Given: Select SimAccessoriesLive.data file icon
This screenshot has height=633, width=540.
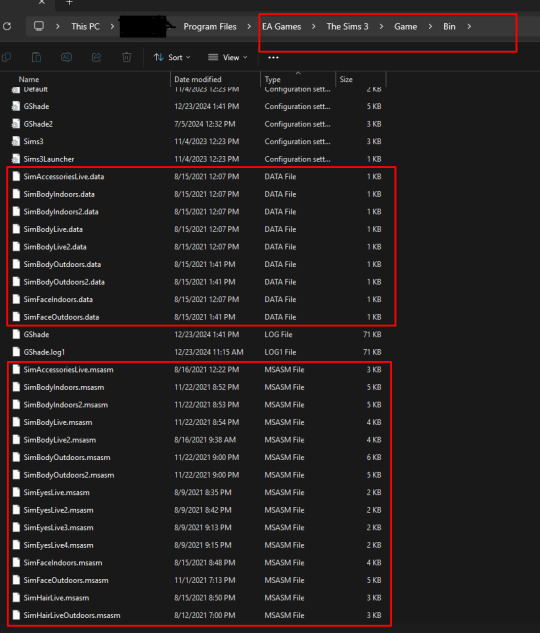Looking at the screenshot, I should click(x=16, y=176).
